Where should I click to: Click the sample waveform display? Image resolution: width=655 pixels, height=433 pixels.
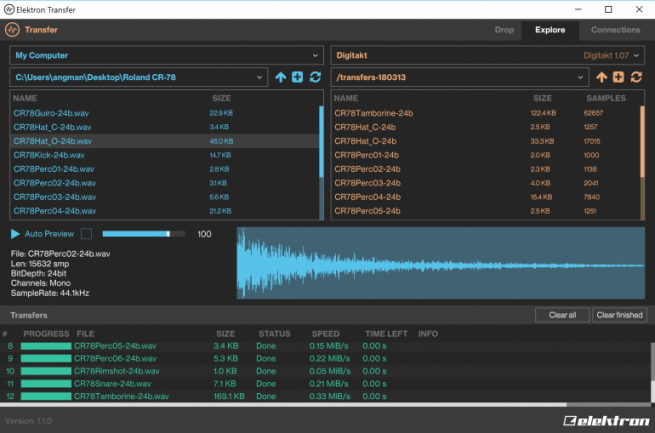tap(440, 264)
